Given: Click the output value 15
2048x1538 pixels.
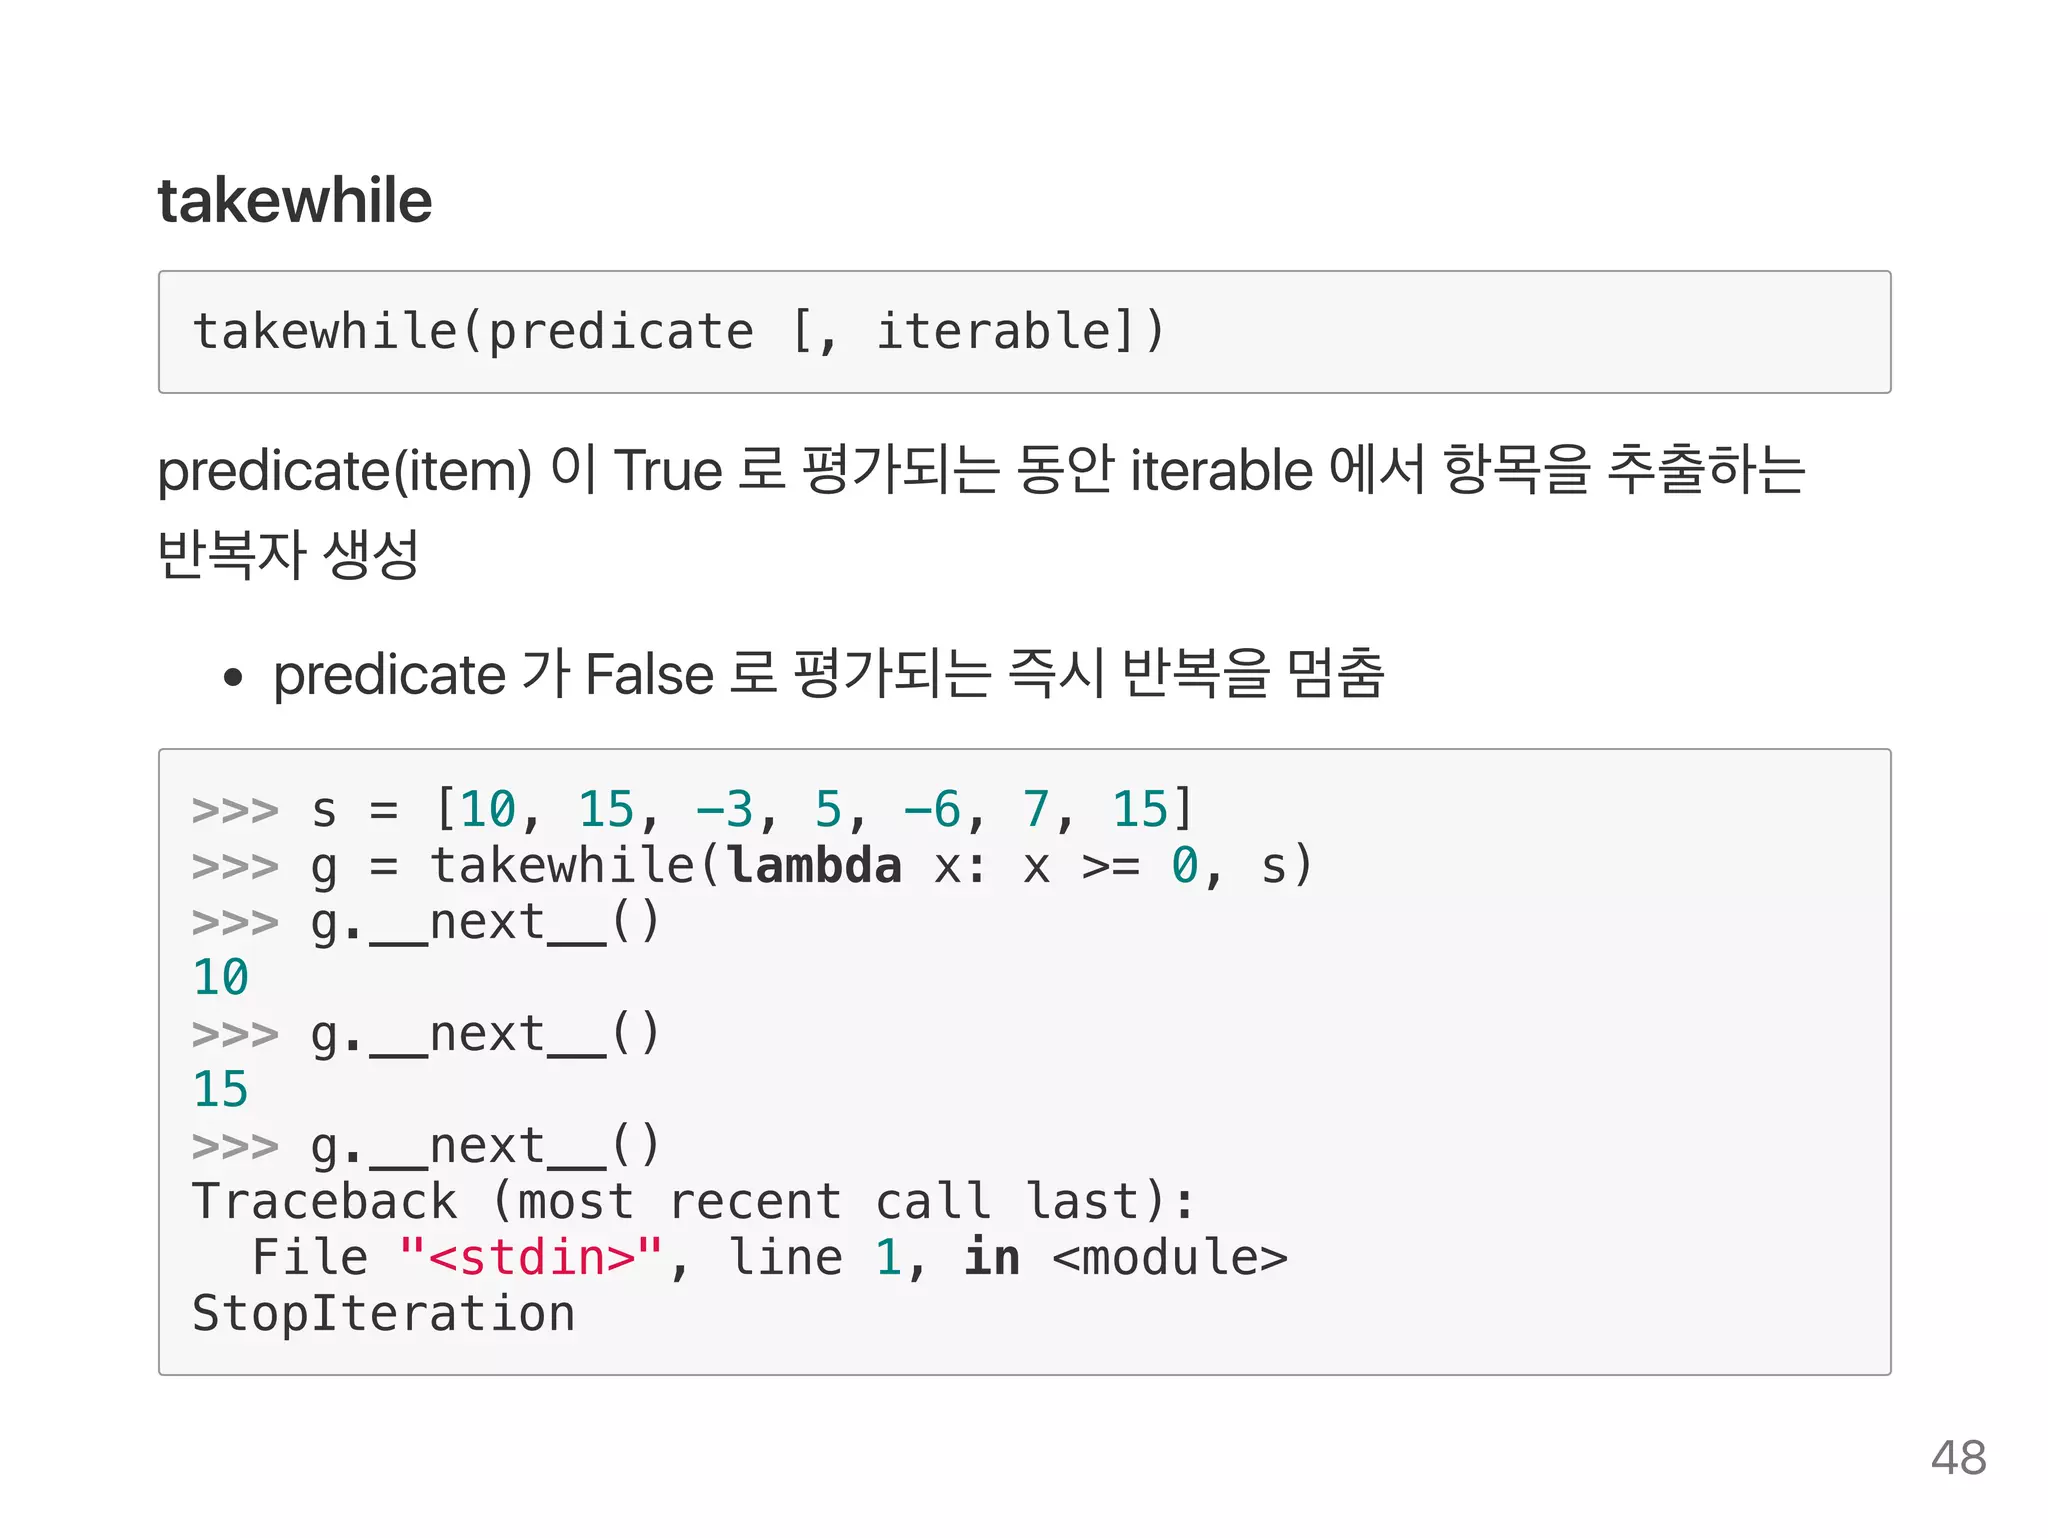Looking at the screenshot, I should (220, 1089).
